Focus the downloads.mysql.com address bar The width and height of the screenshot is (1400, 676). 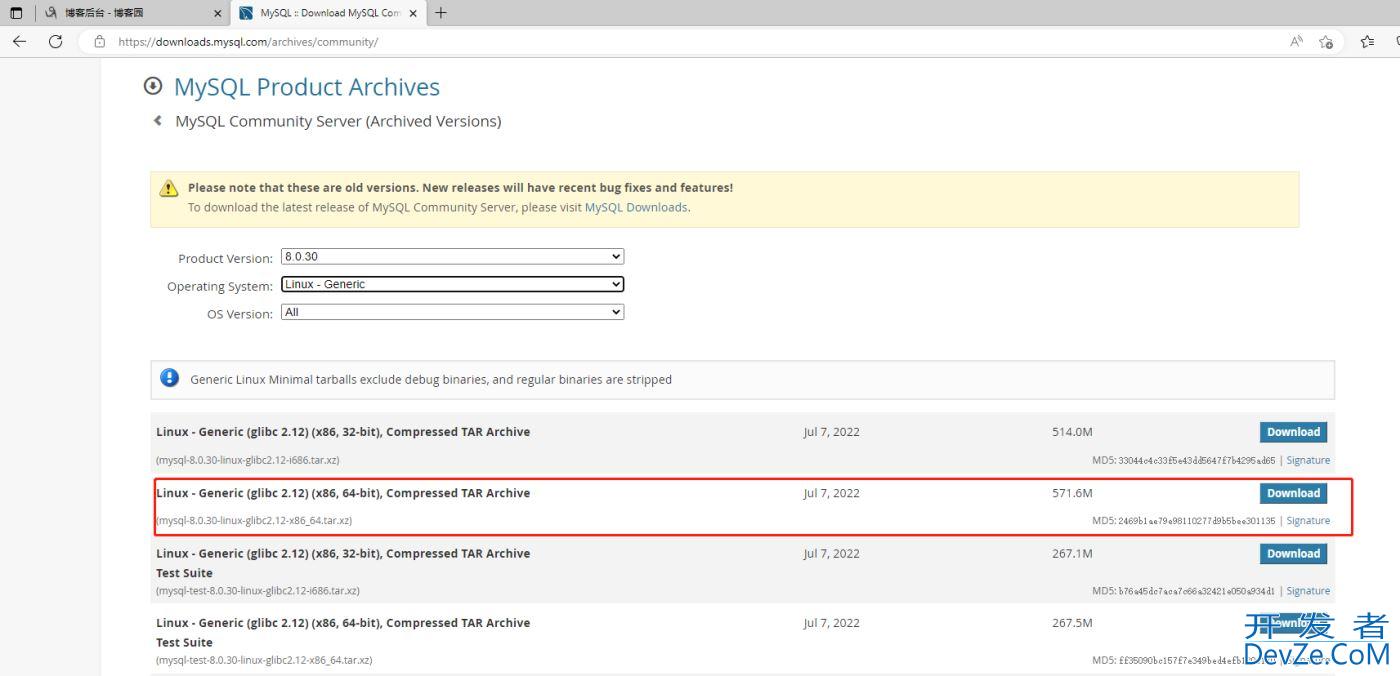point(680,41)
